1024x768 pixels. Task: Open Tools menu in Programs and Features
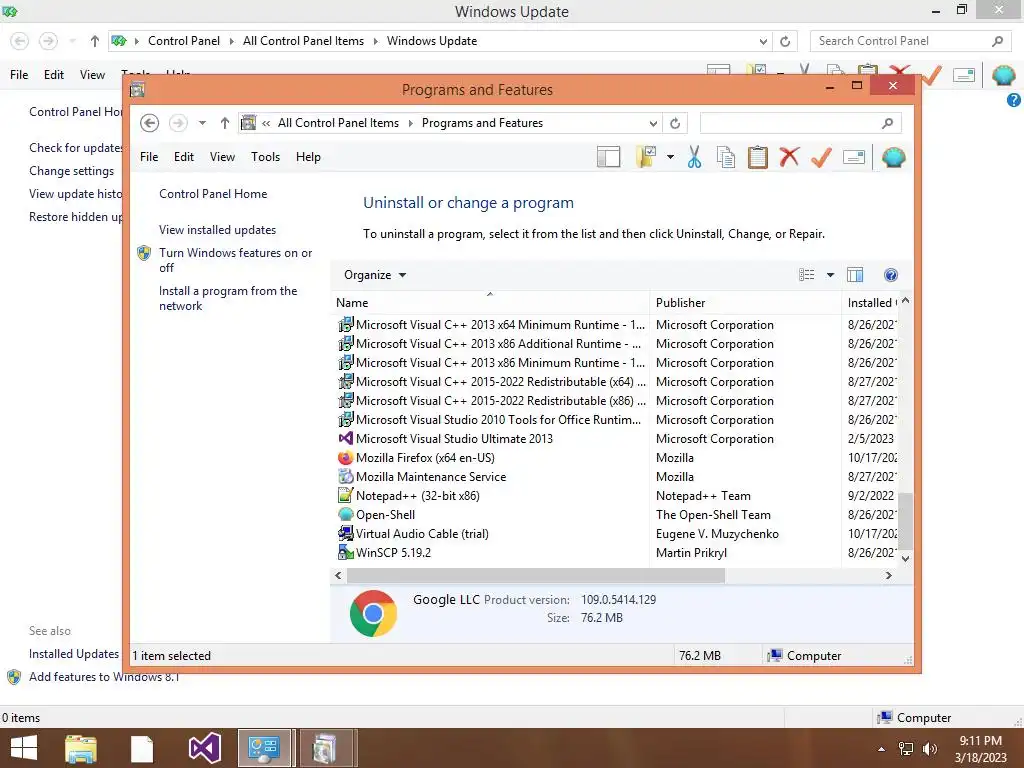[265, 157]
